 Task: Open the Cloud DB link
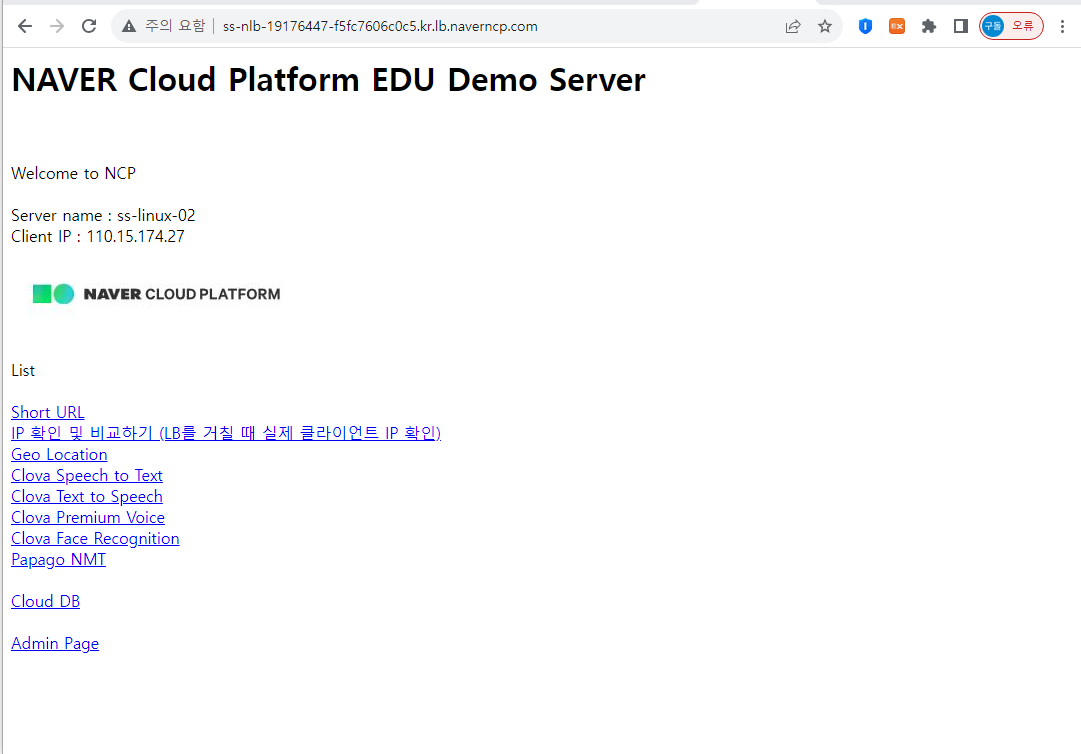tap(46, 602)
